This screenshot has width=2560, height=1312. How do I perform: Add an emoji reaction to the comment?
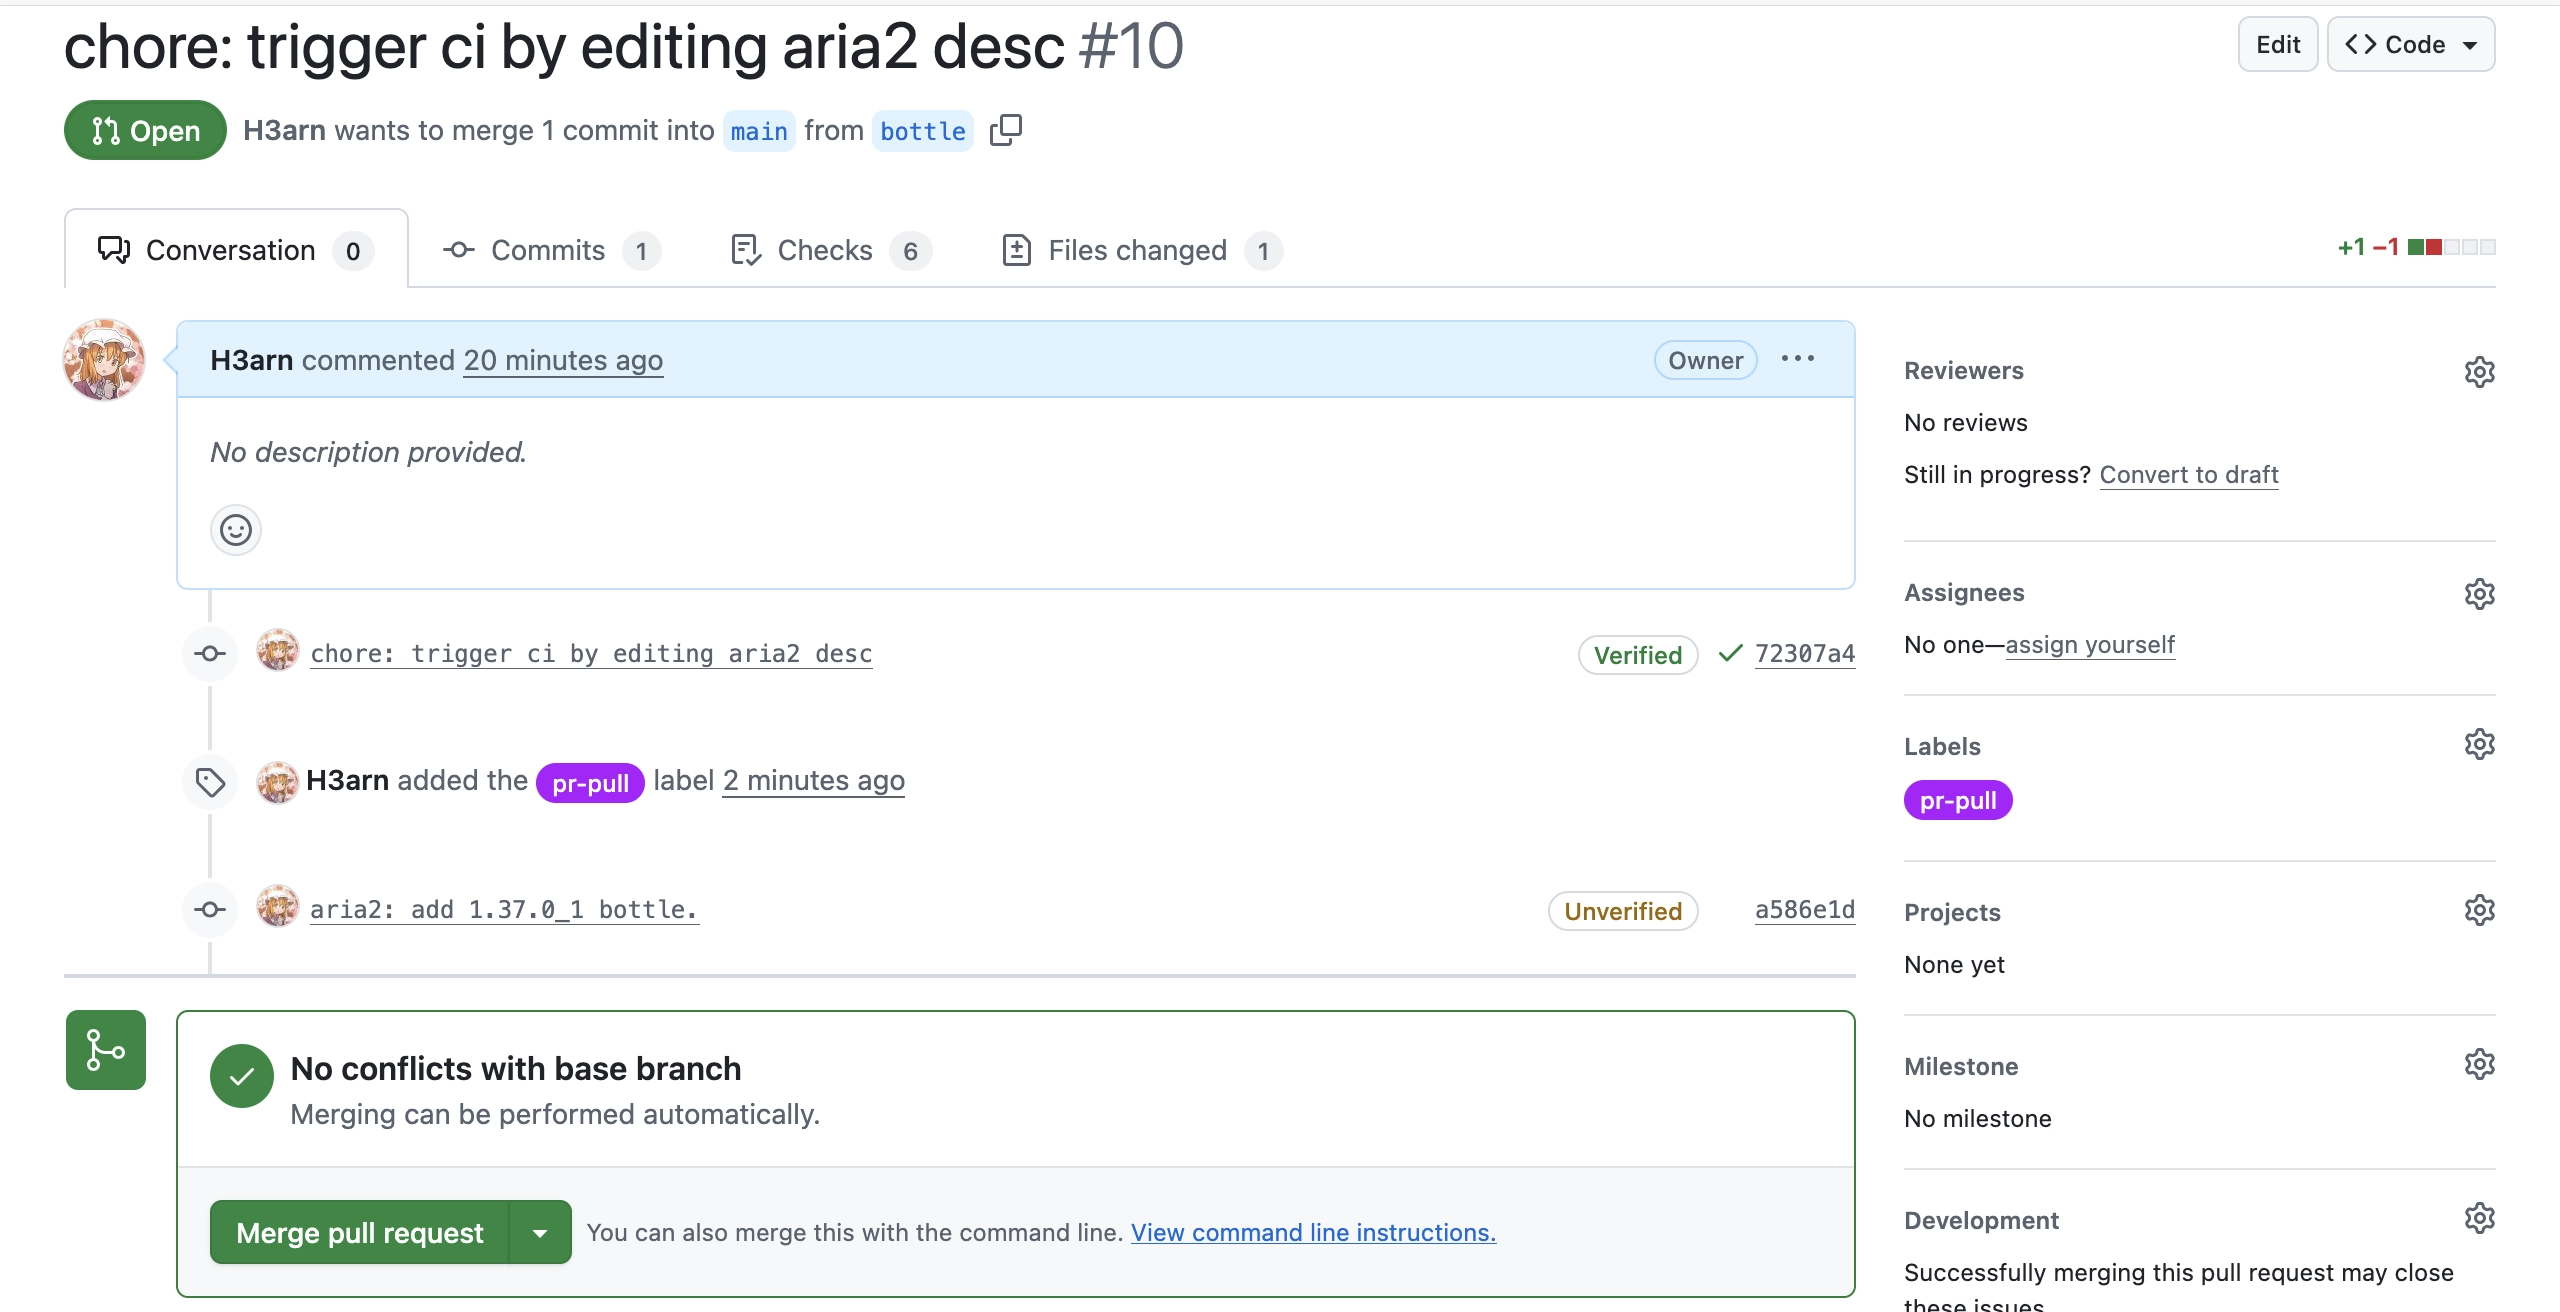point(236,530)
